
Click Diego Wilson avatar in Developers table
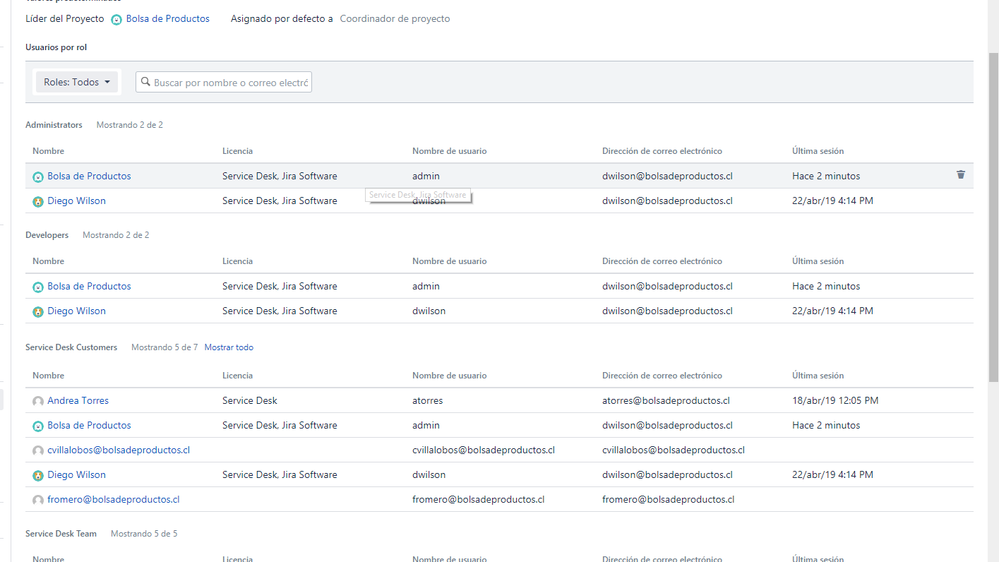[38, 312]
